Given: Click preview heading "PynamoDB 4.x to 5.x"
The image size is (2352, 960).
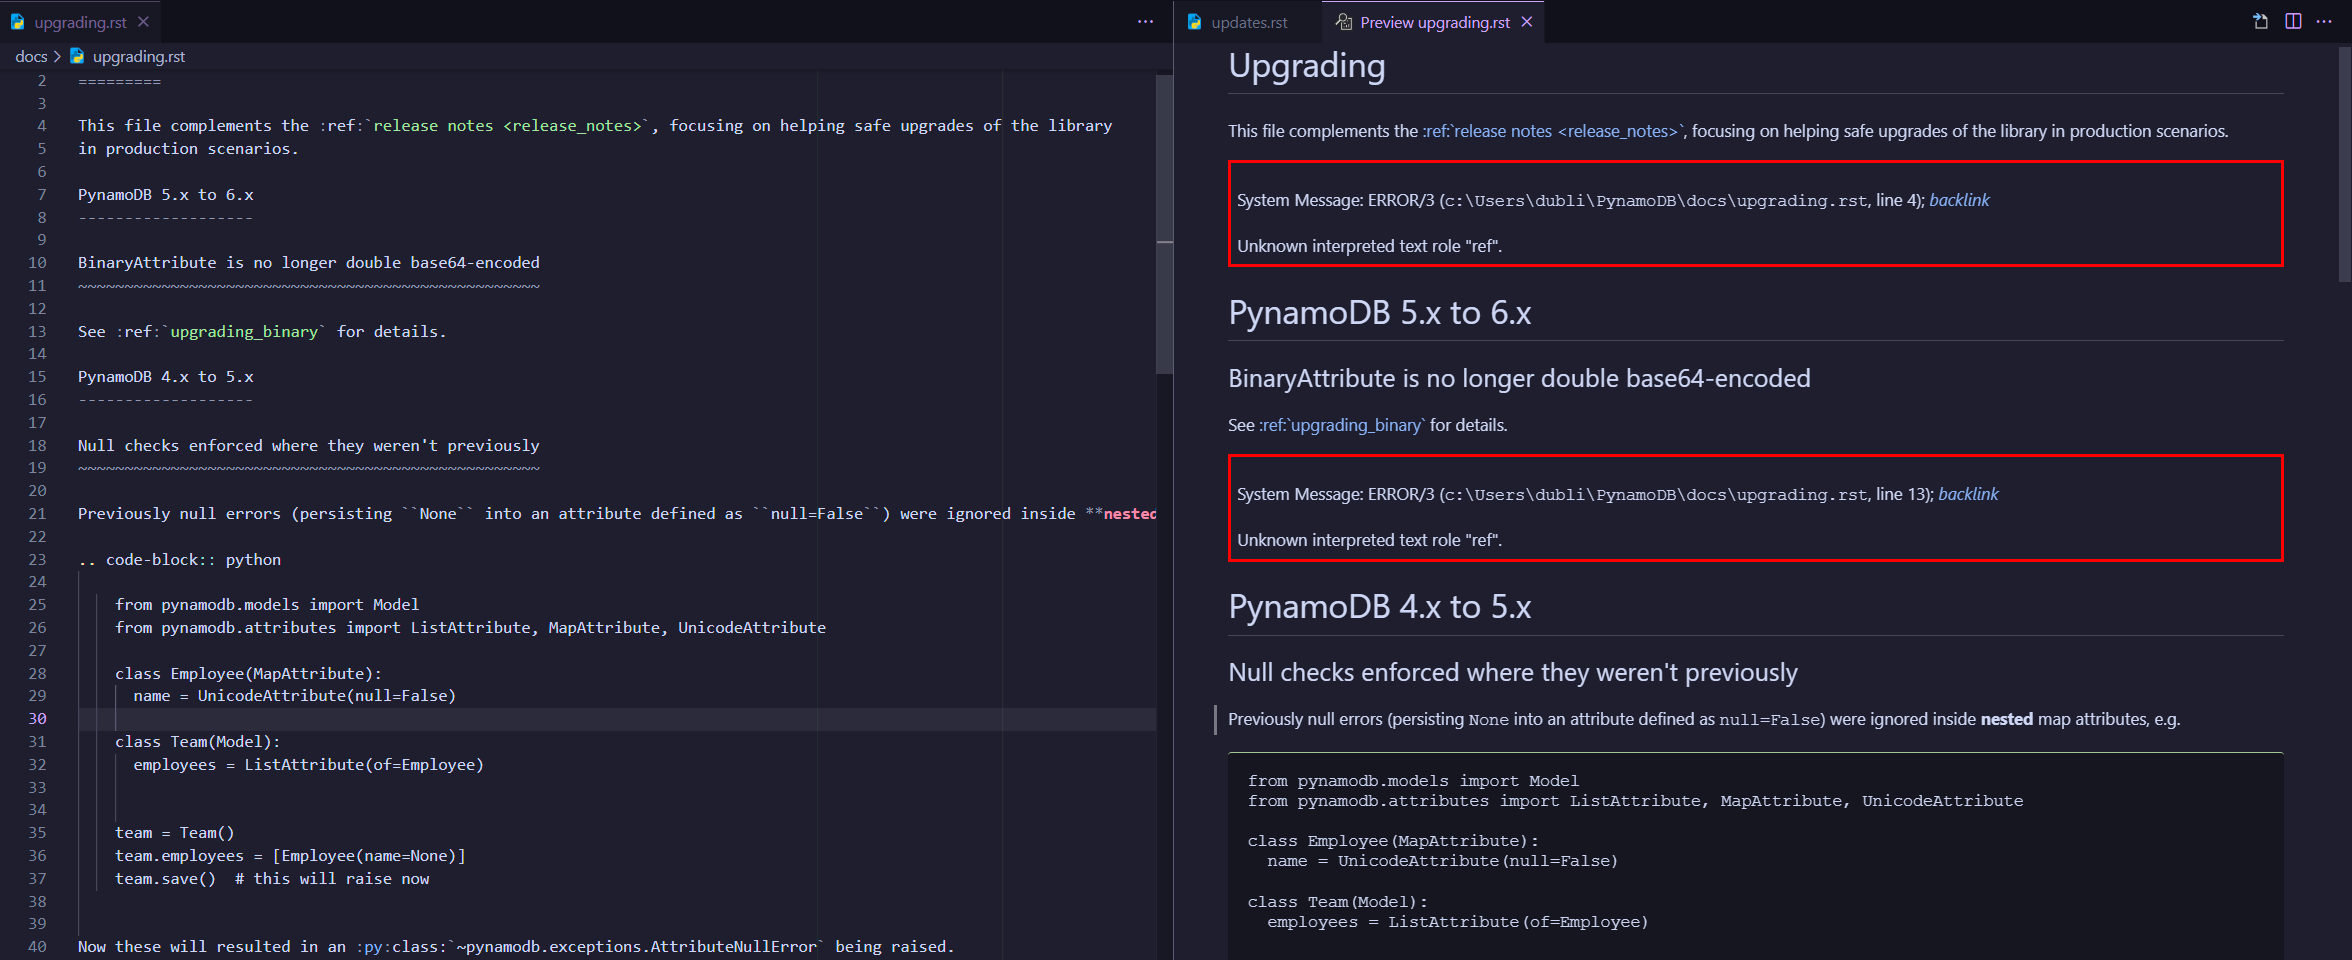Looking at the screenshot, I should [1379, 607].
